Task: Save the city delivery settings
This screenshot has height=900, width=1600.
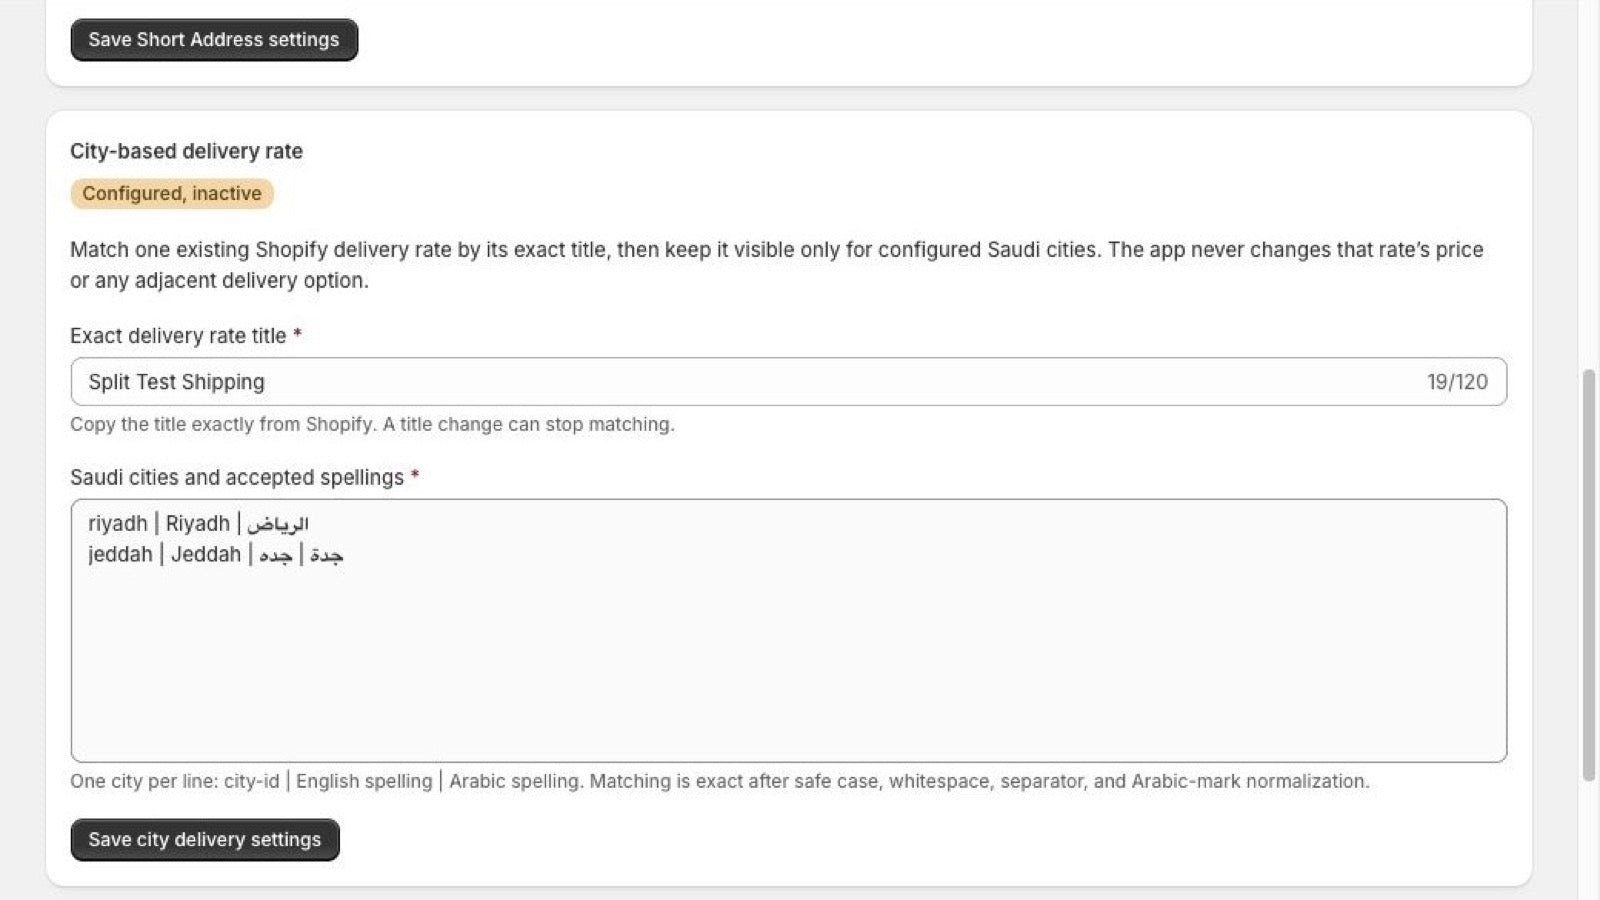Action: click(x=205, y=840)
